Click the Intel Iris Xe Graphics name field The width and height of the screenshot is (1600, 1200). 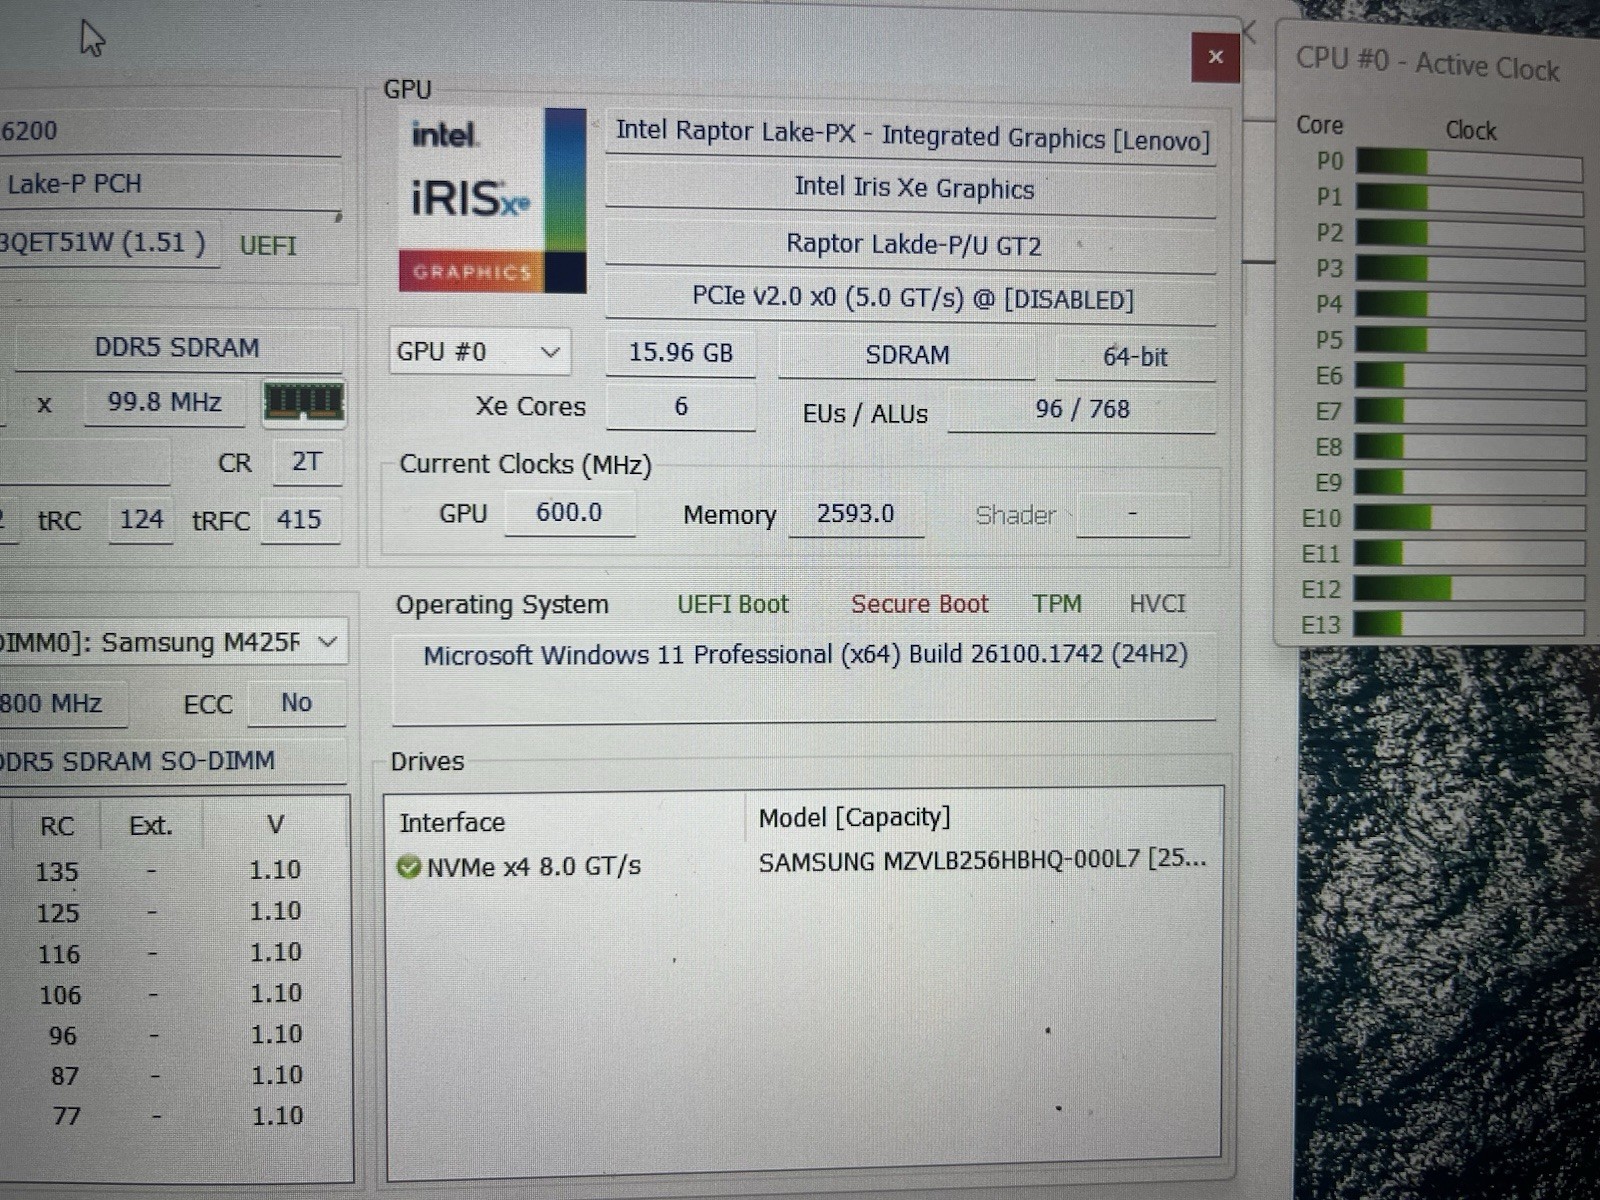(911, 189)
